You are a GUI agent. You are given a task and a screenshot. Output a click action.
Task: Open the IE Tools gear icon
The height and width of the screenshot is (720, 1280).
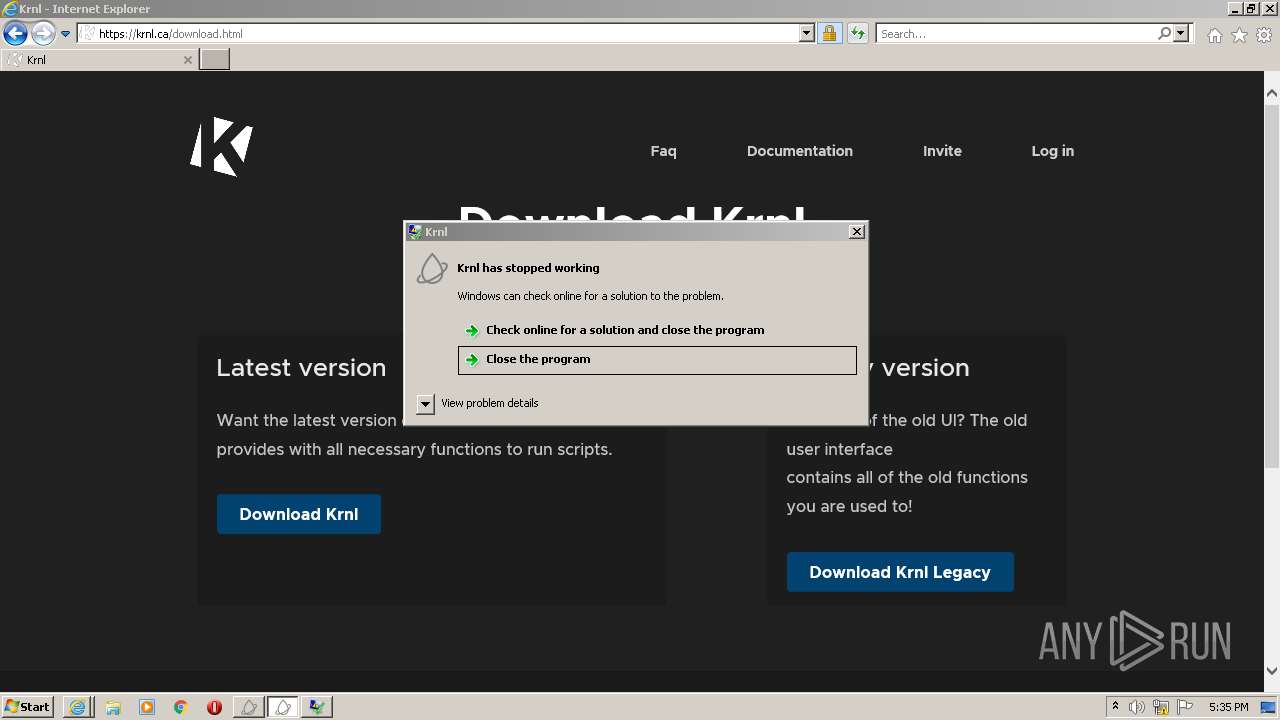pyautogui.click(x=1264, y=35)
